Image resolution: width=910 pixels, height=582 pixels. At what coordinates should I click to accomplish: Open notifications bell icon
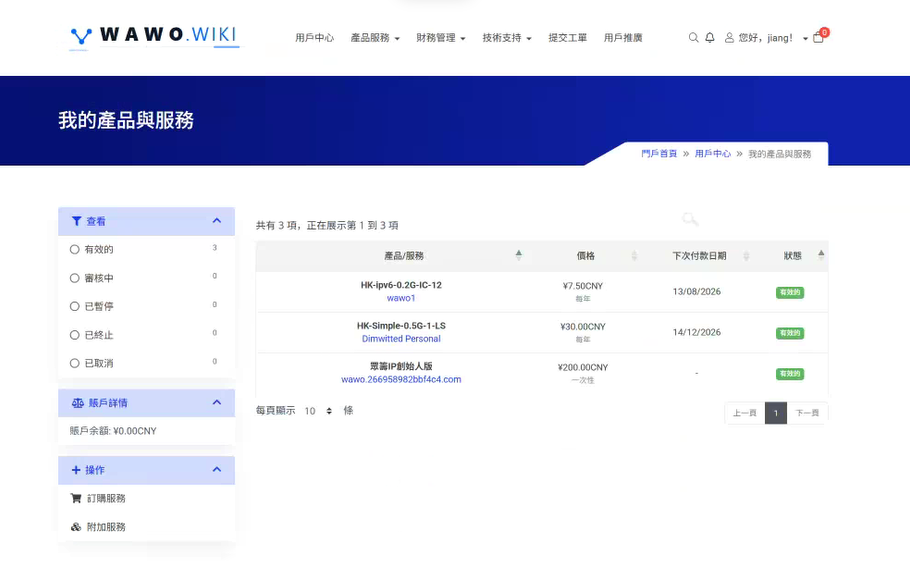[x=710, y=38]
